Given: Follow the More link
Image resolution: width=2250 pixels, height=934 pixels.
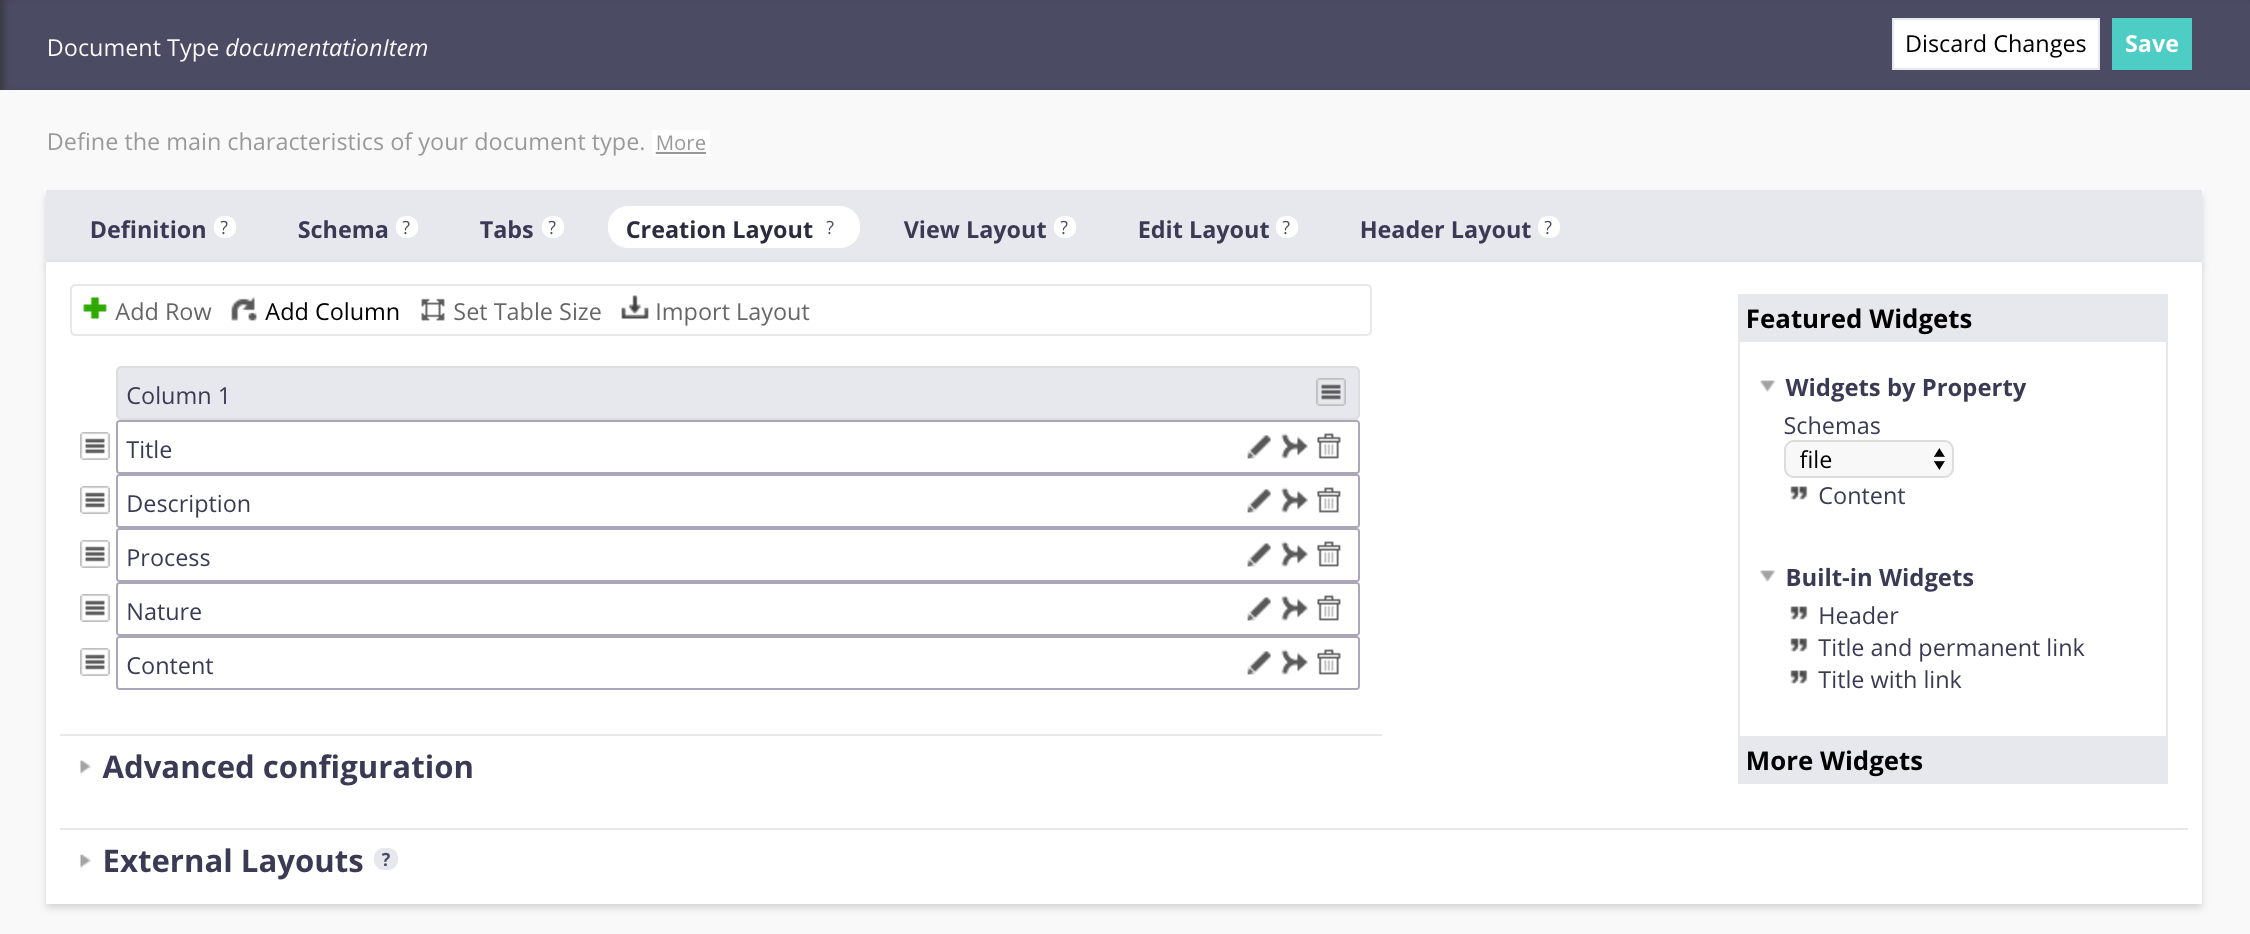Looking at the screenshot, I should (681, 143).
